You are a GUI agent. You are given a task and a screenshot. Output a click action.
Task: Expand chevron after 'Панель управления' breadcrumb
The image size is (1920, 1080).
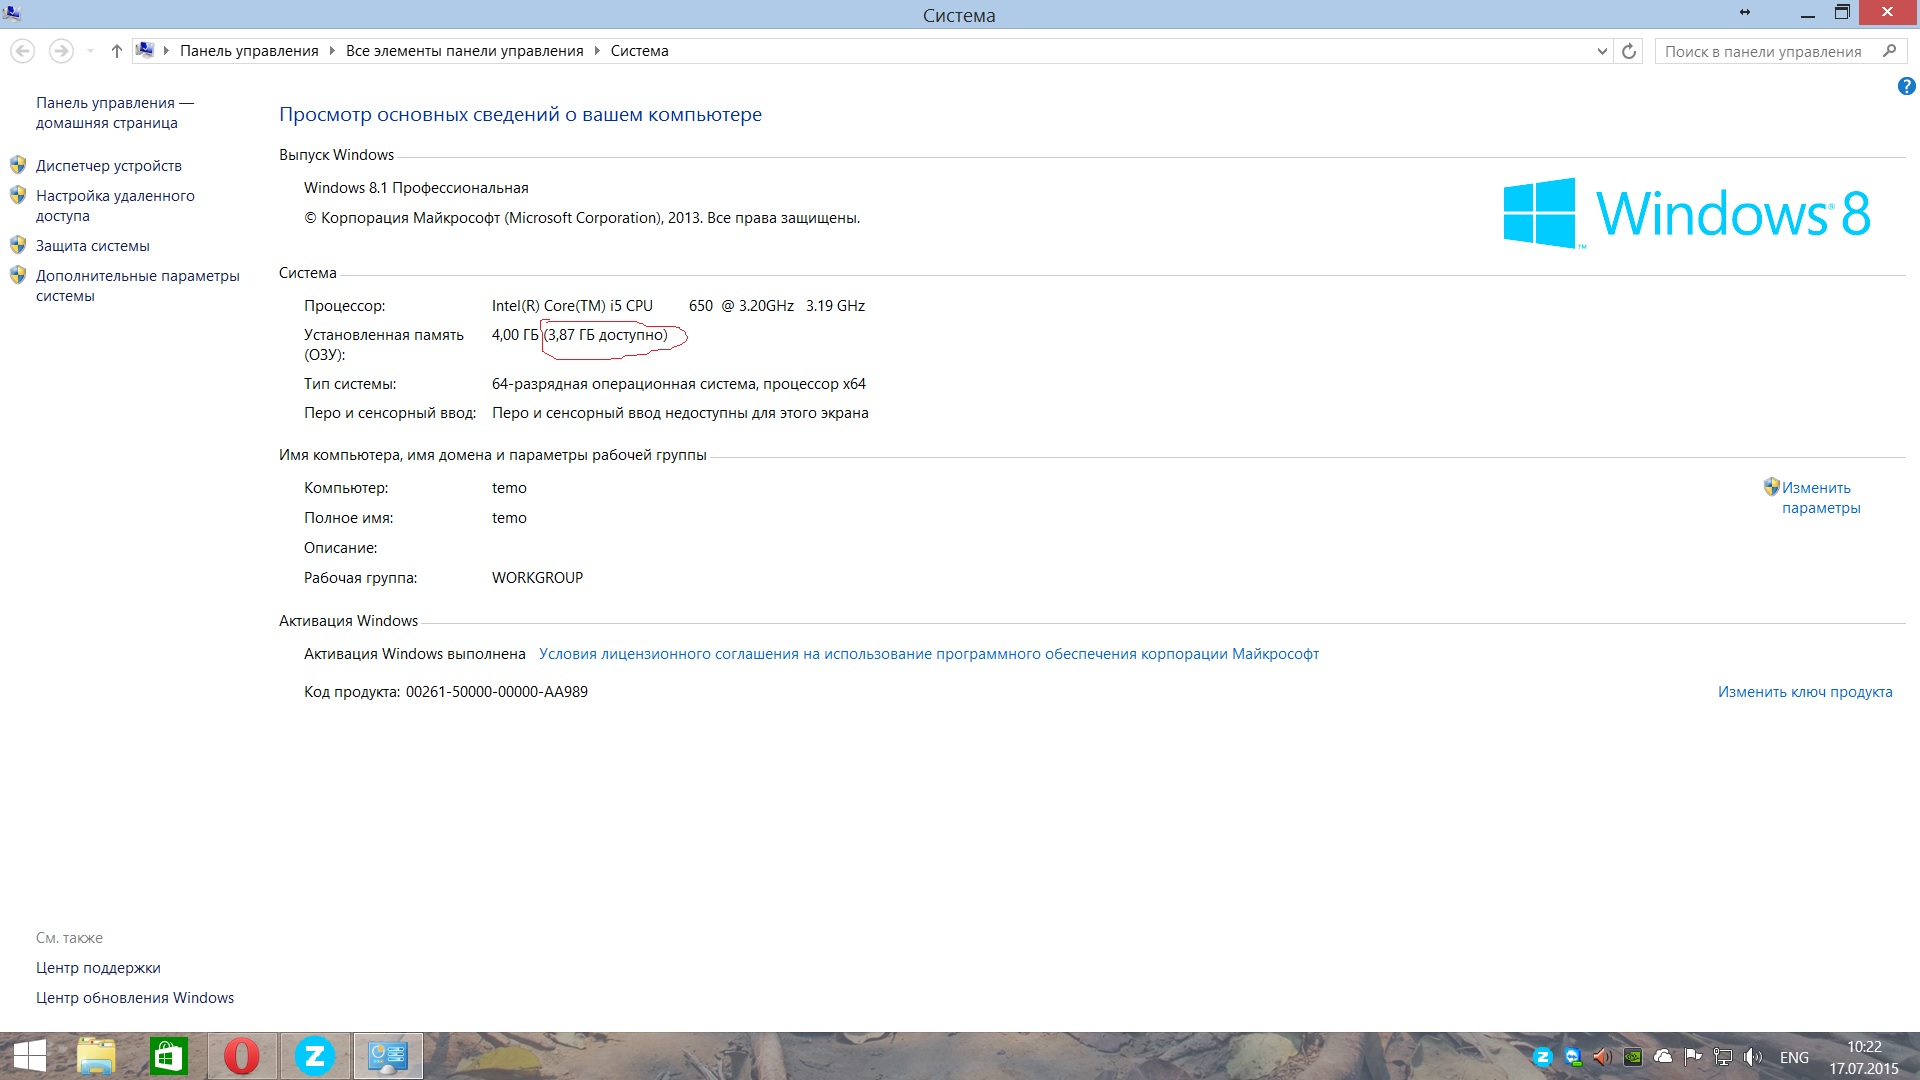coord(332,51)
